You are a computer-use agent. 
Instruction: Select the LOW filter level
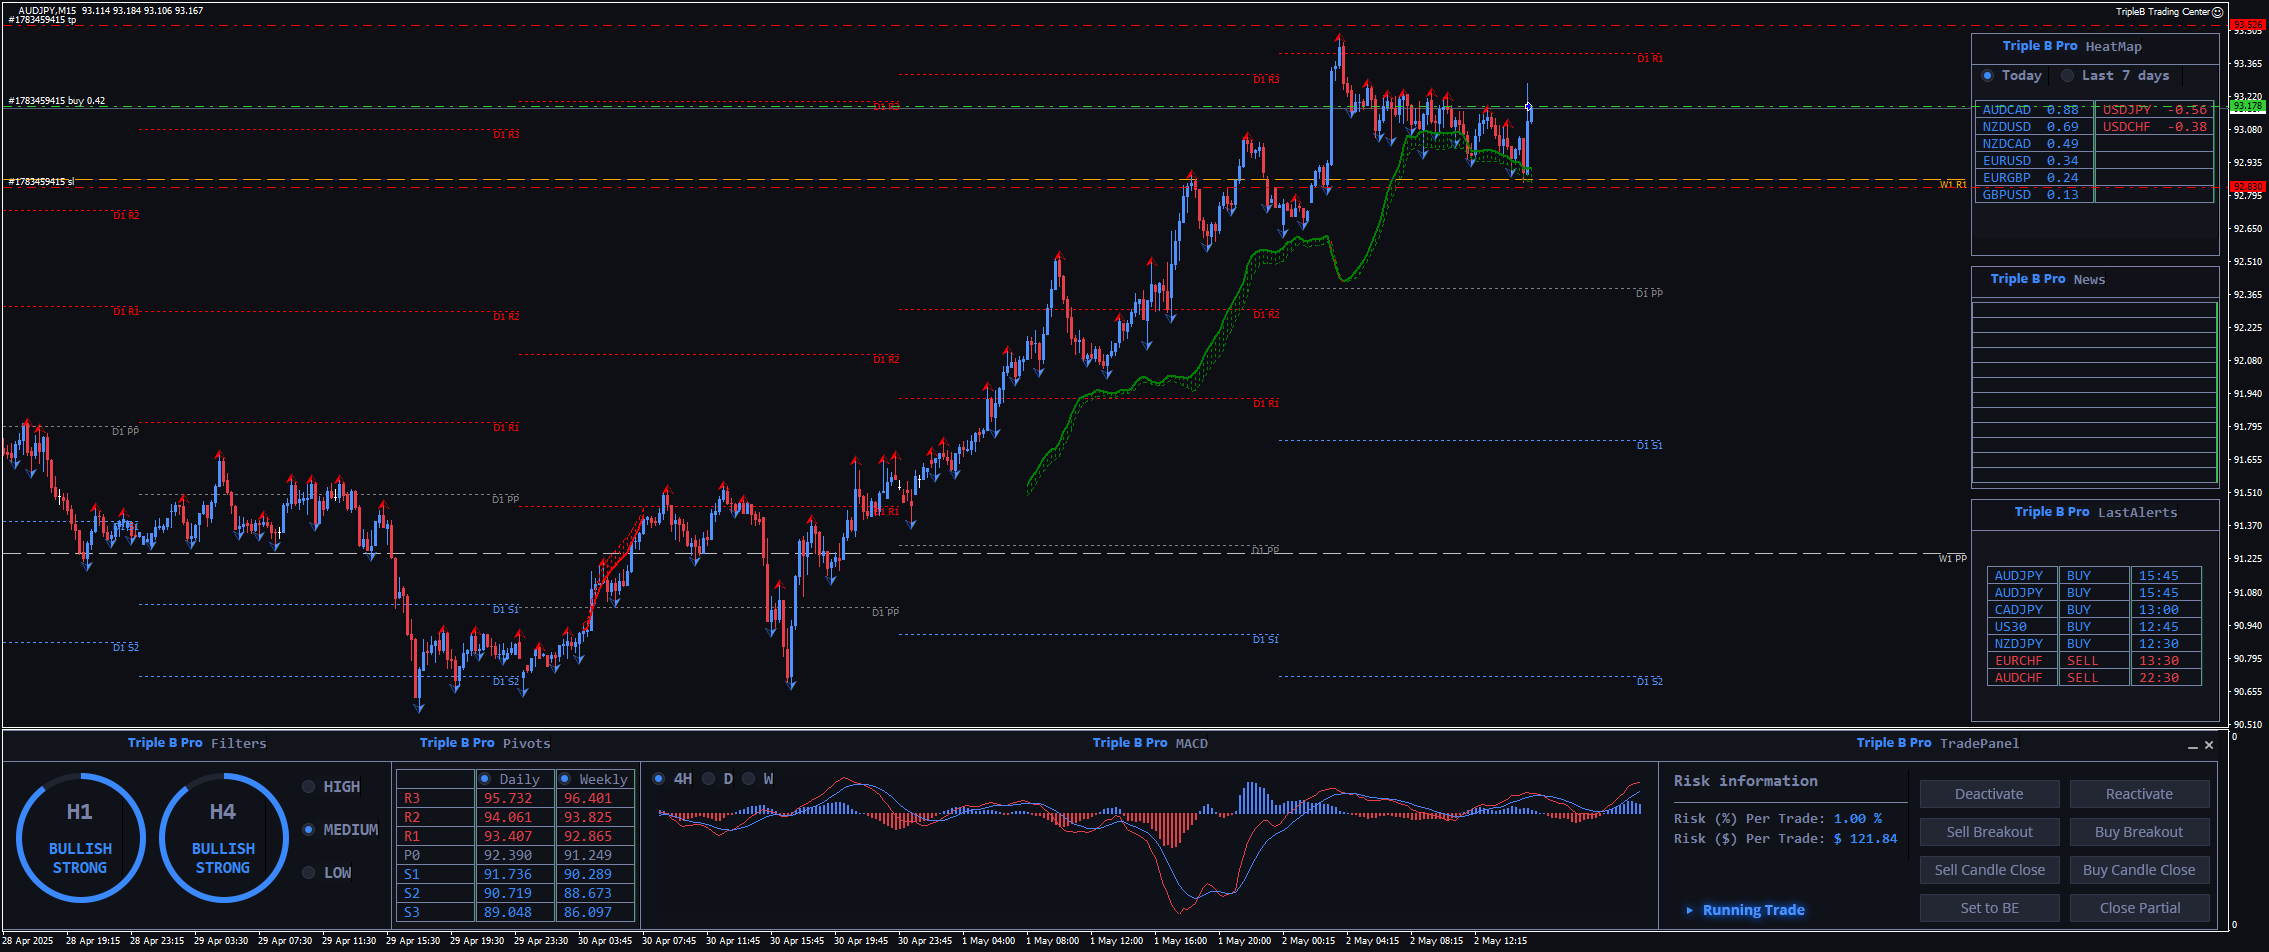[x=309, y=873]
